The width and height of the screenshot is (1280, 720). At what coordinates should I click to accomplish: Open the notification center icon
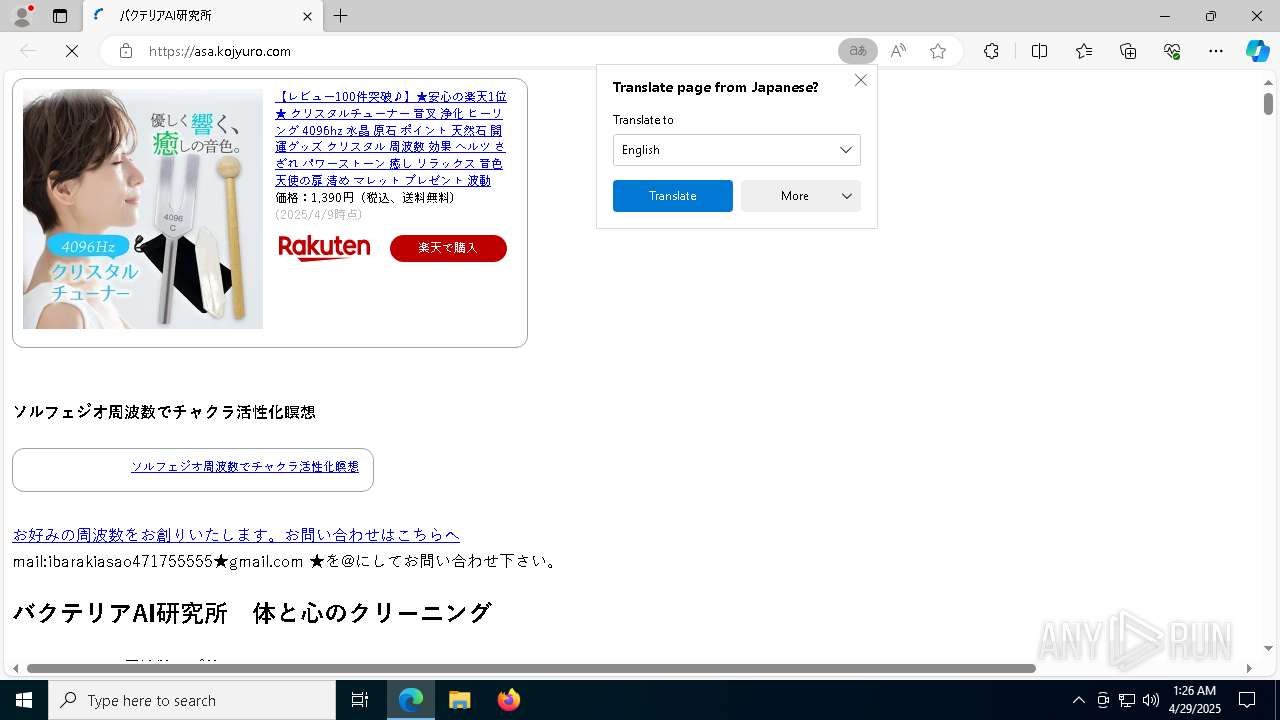[1247, 700]
